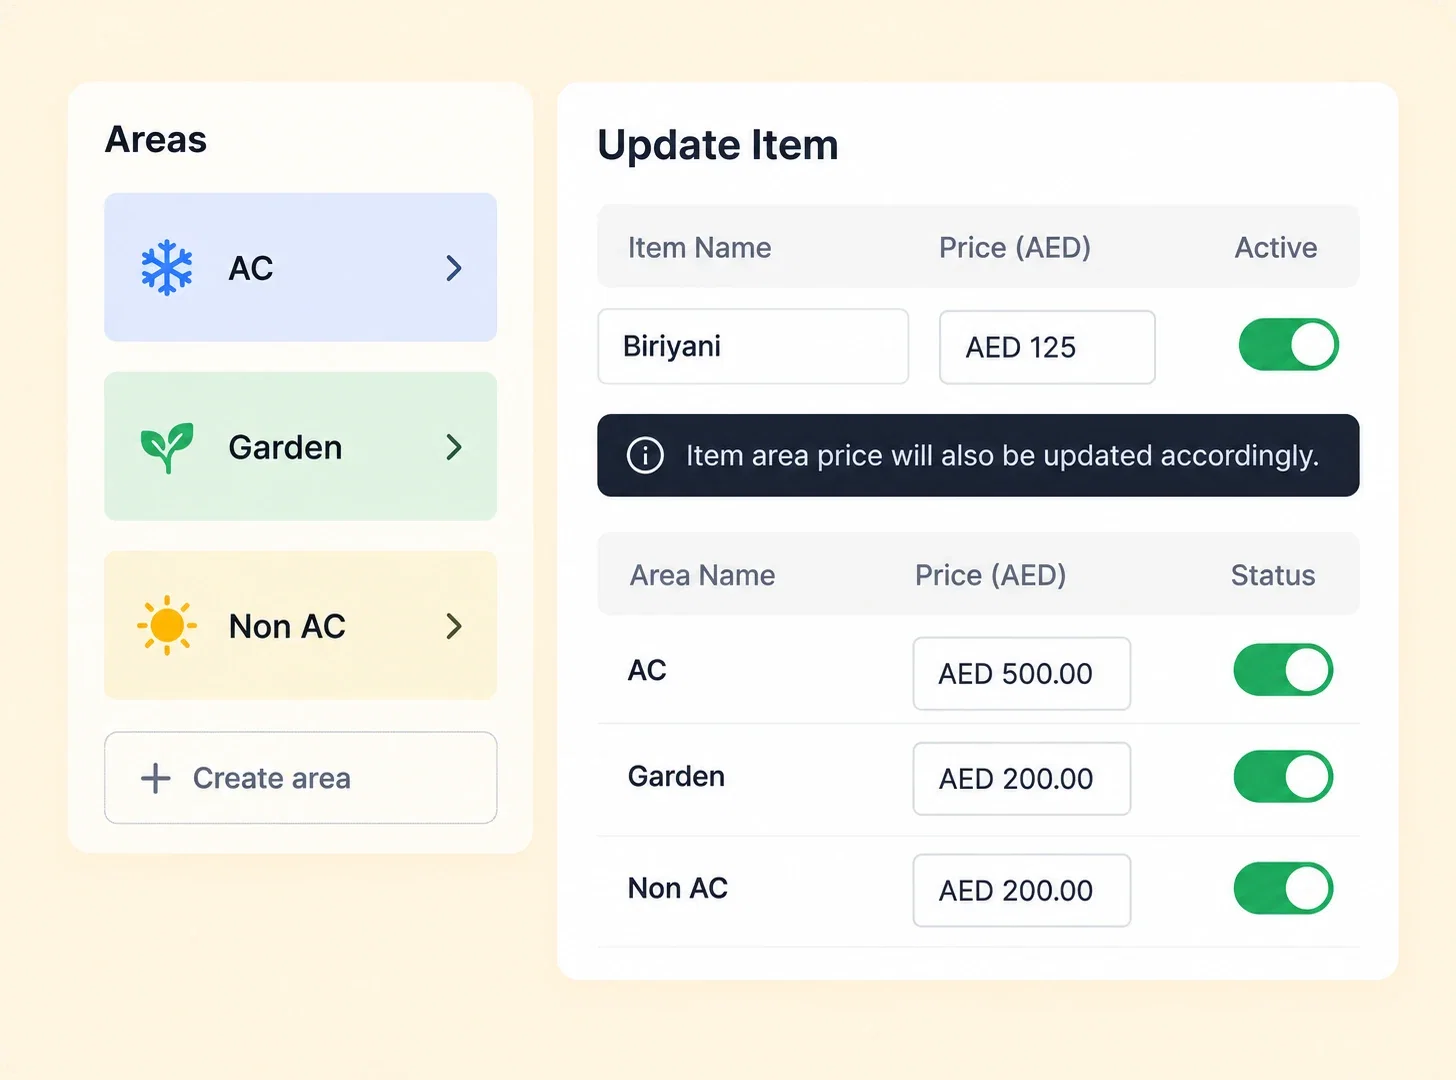Click the AC name in the area price table
The image size is (1456, 1080).
coord(647,670)
